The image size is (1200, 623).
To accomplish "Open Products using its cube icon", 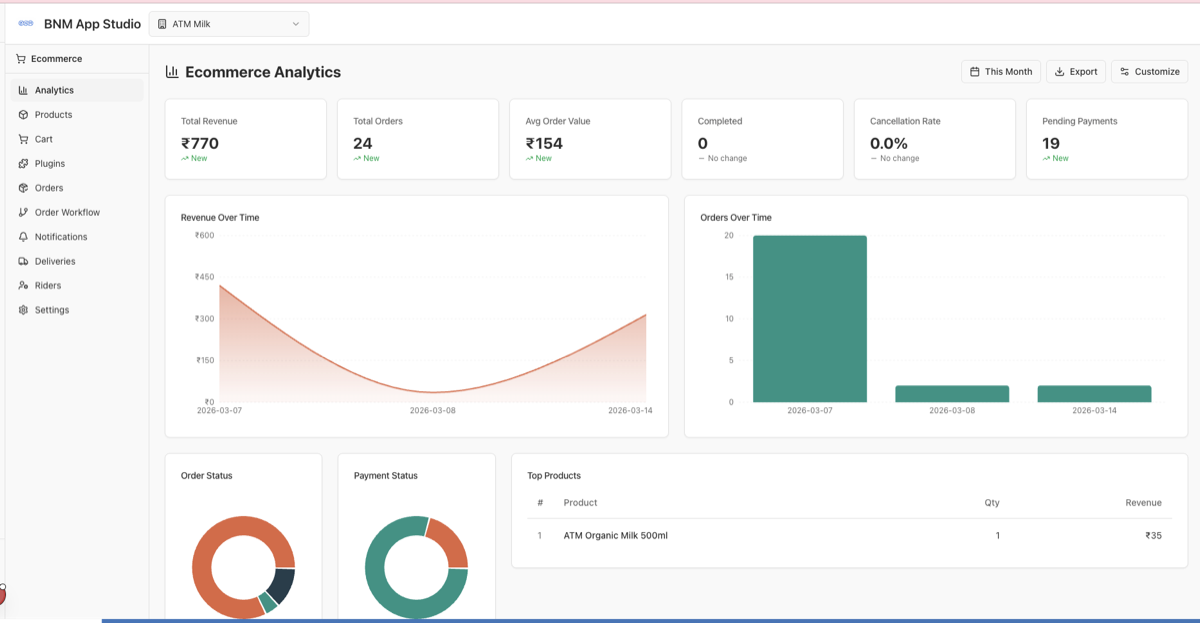I will (21, 114).
